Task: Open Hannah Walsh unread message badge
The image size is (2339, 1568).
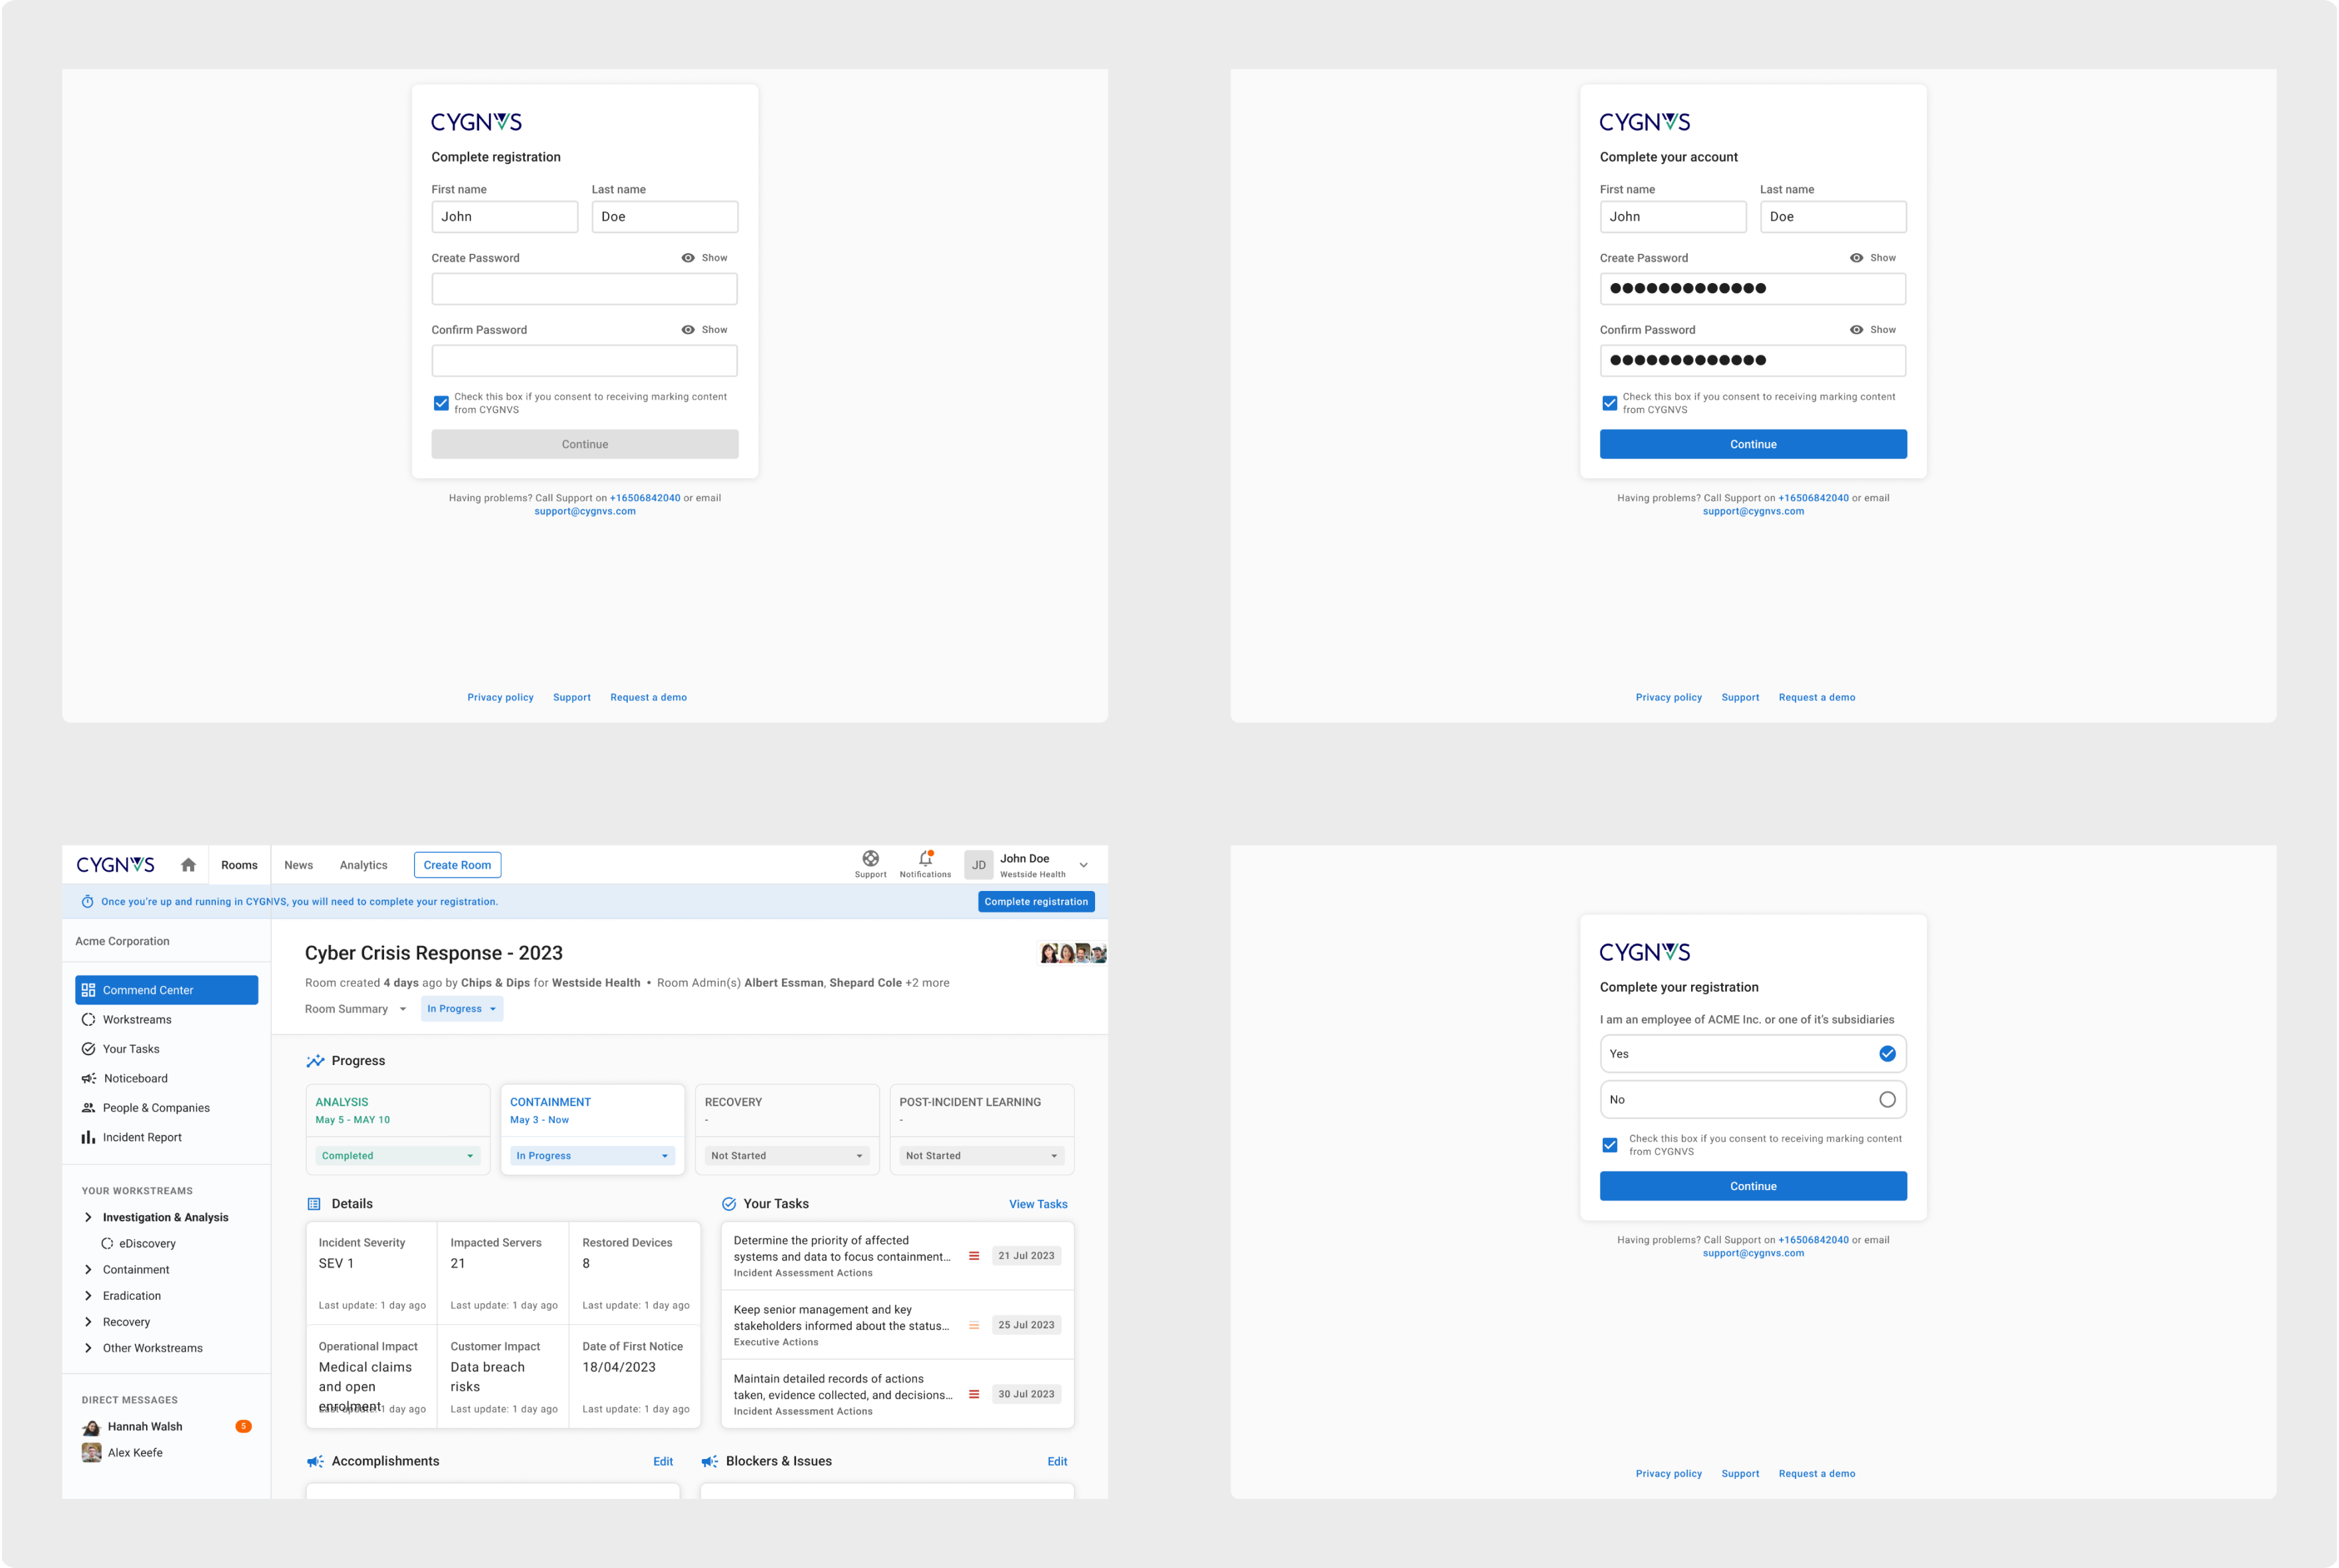Action: tap(243, 1427)
